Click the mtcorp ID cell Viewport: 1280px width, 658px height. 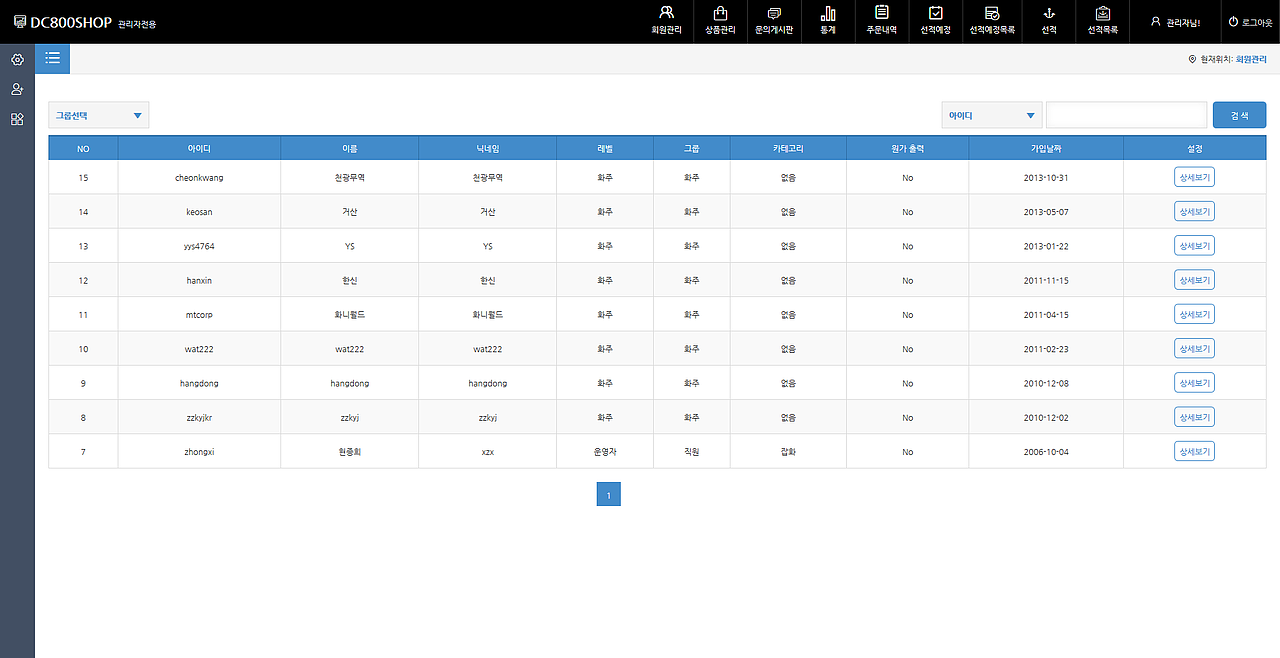(199, 314)
